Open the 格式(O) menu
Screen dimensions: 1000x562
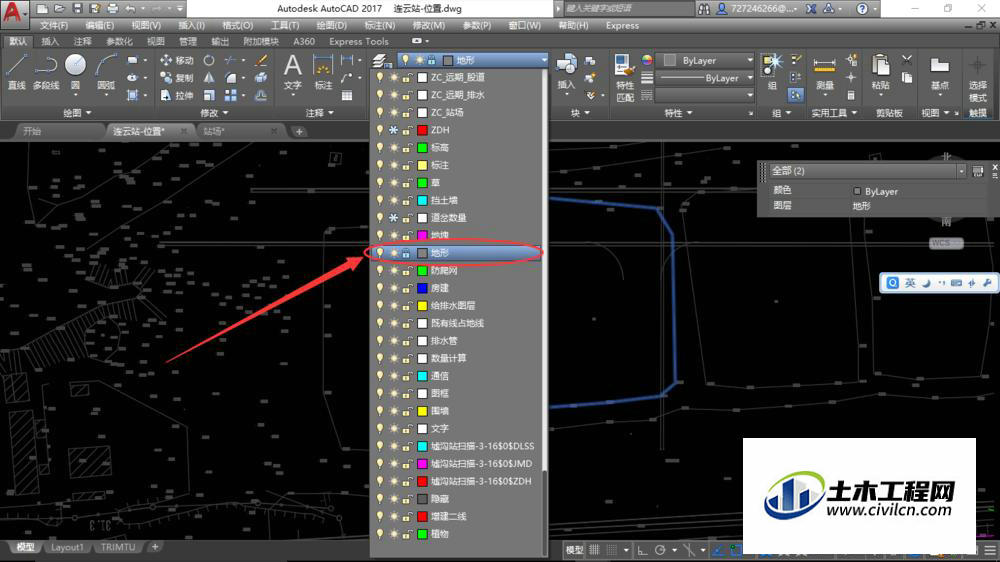[x=237, y=26]
